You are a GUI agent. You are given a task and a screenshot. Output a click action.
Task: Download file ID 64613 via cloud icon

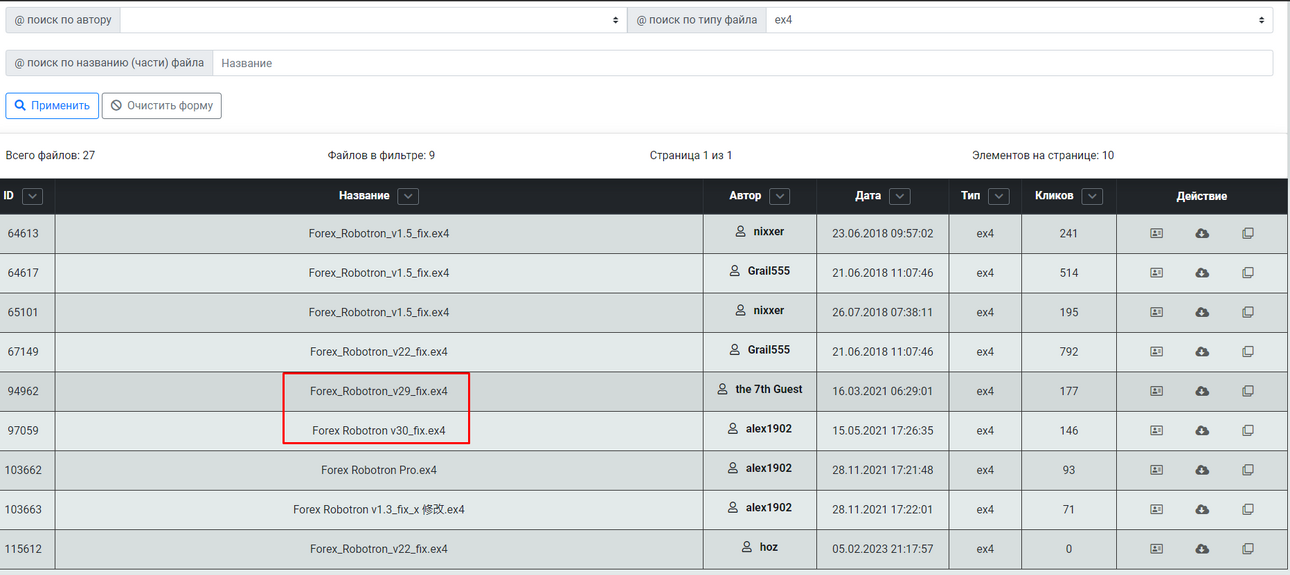(1202, 233)
